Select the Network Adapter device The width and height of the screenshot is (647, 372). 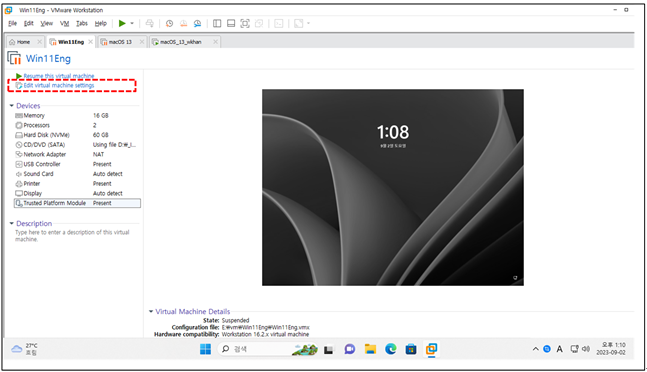[77, 154]
